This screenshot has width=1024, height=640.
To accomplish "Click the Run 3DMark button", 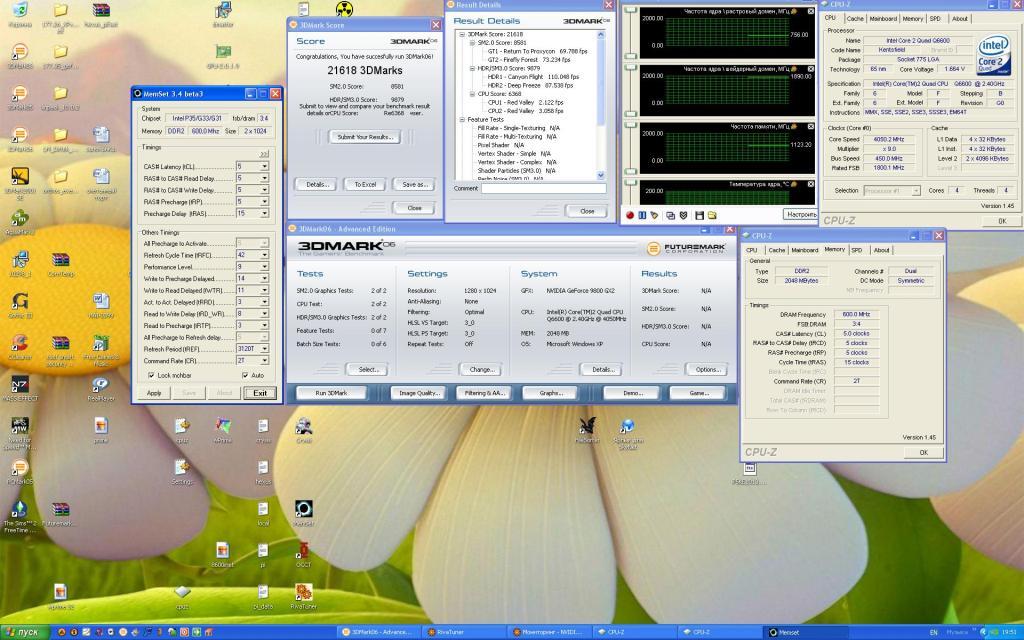I will click(x=332, y=393).
